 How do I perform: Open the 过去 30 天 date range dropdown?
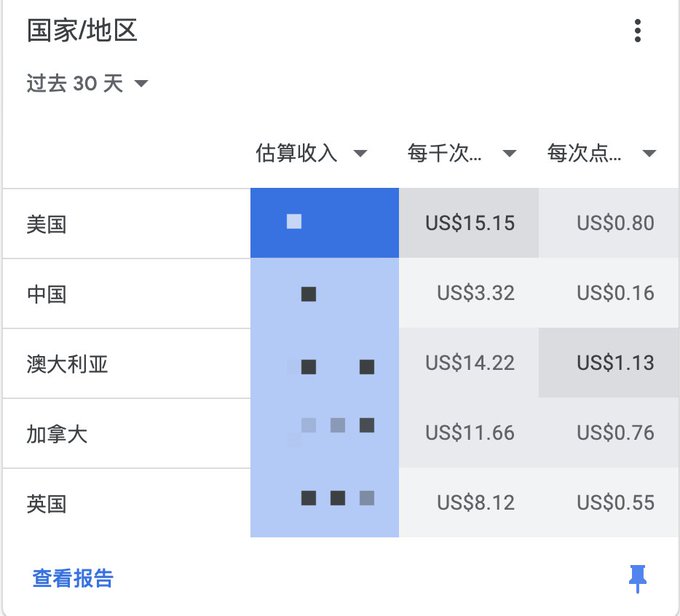pos(87,83)
